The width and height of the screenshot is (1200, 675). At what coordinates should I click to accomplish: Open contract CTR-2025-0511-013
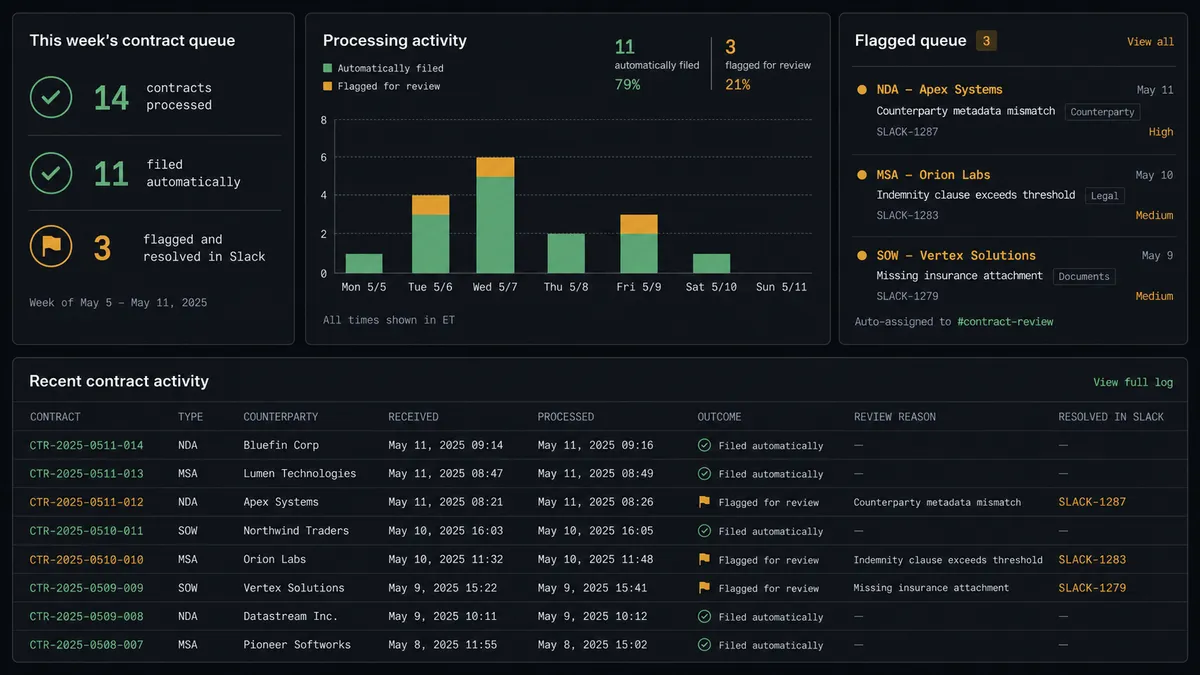click(x=86, y=473)
